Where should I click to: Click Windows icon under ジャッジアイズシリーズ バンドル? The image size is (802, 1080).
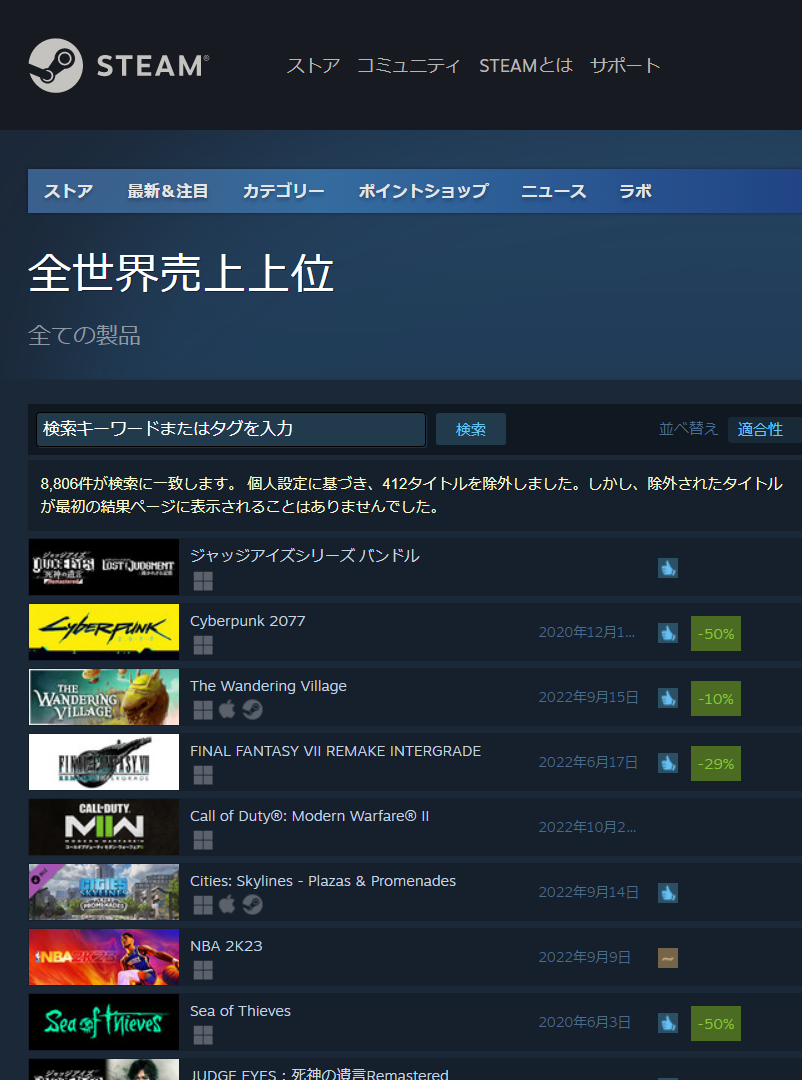203,581
